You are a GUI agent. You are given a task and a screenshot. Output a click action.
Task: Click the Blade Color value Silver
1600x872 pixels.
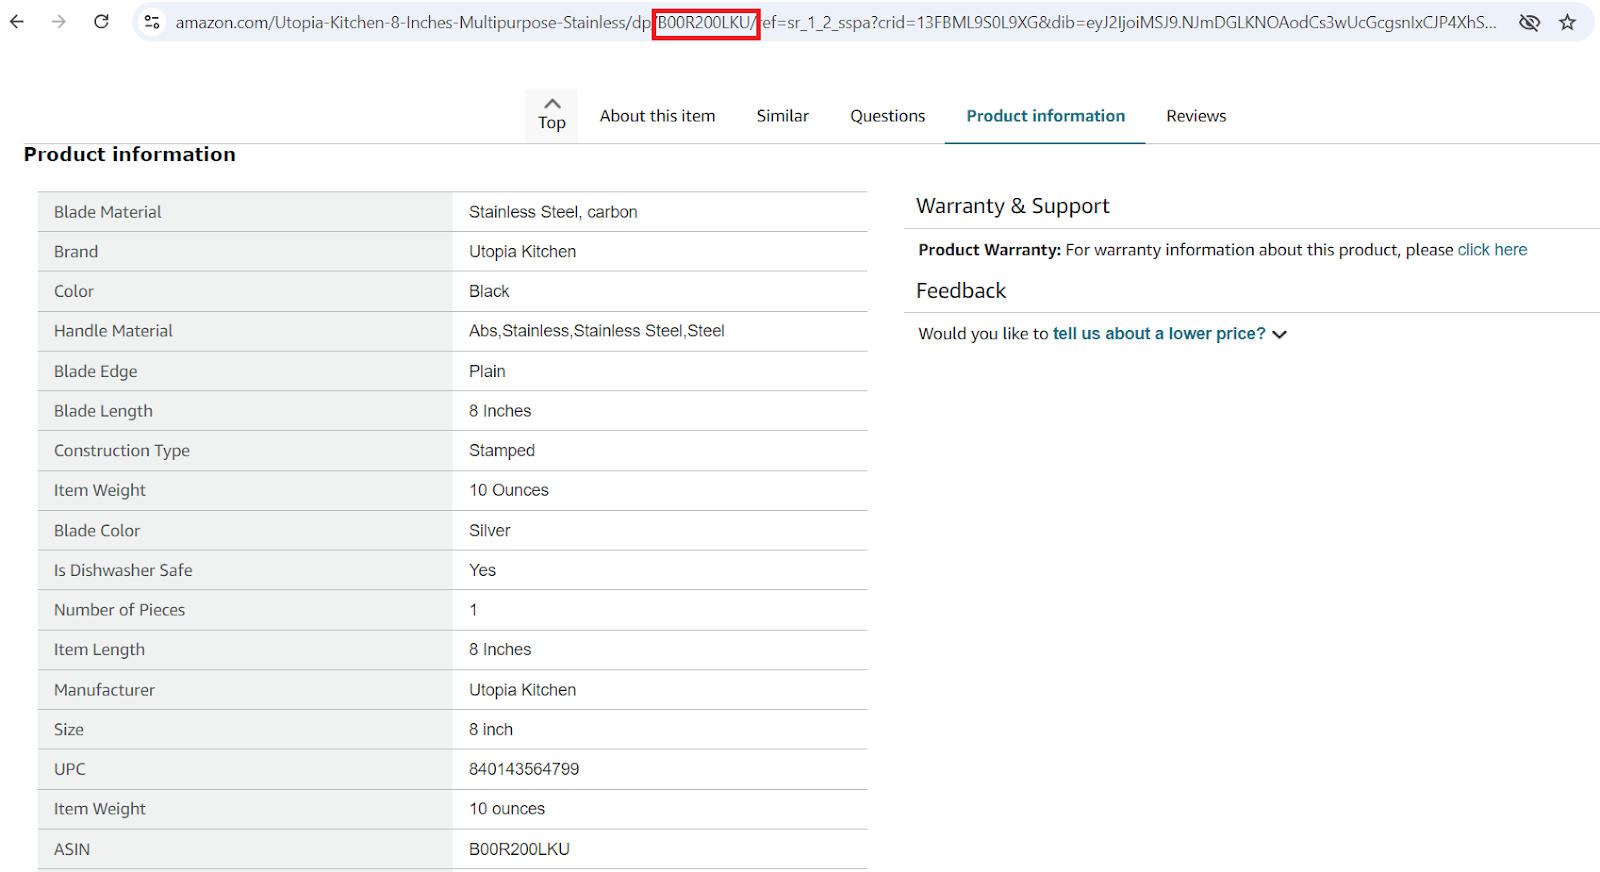click(489, 531)
